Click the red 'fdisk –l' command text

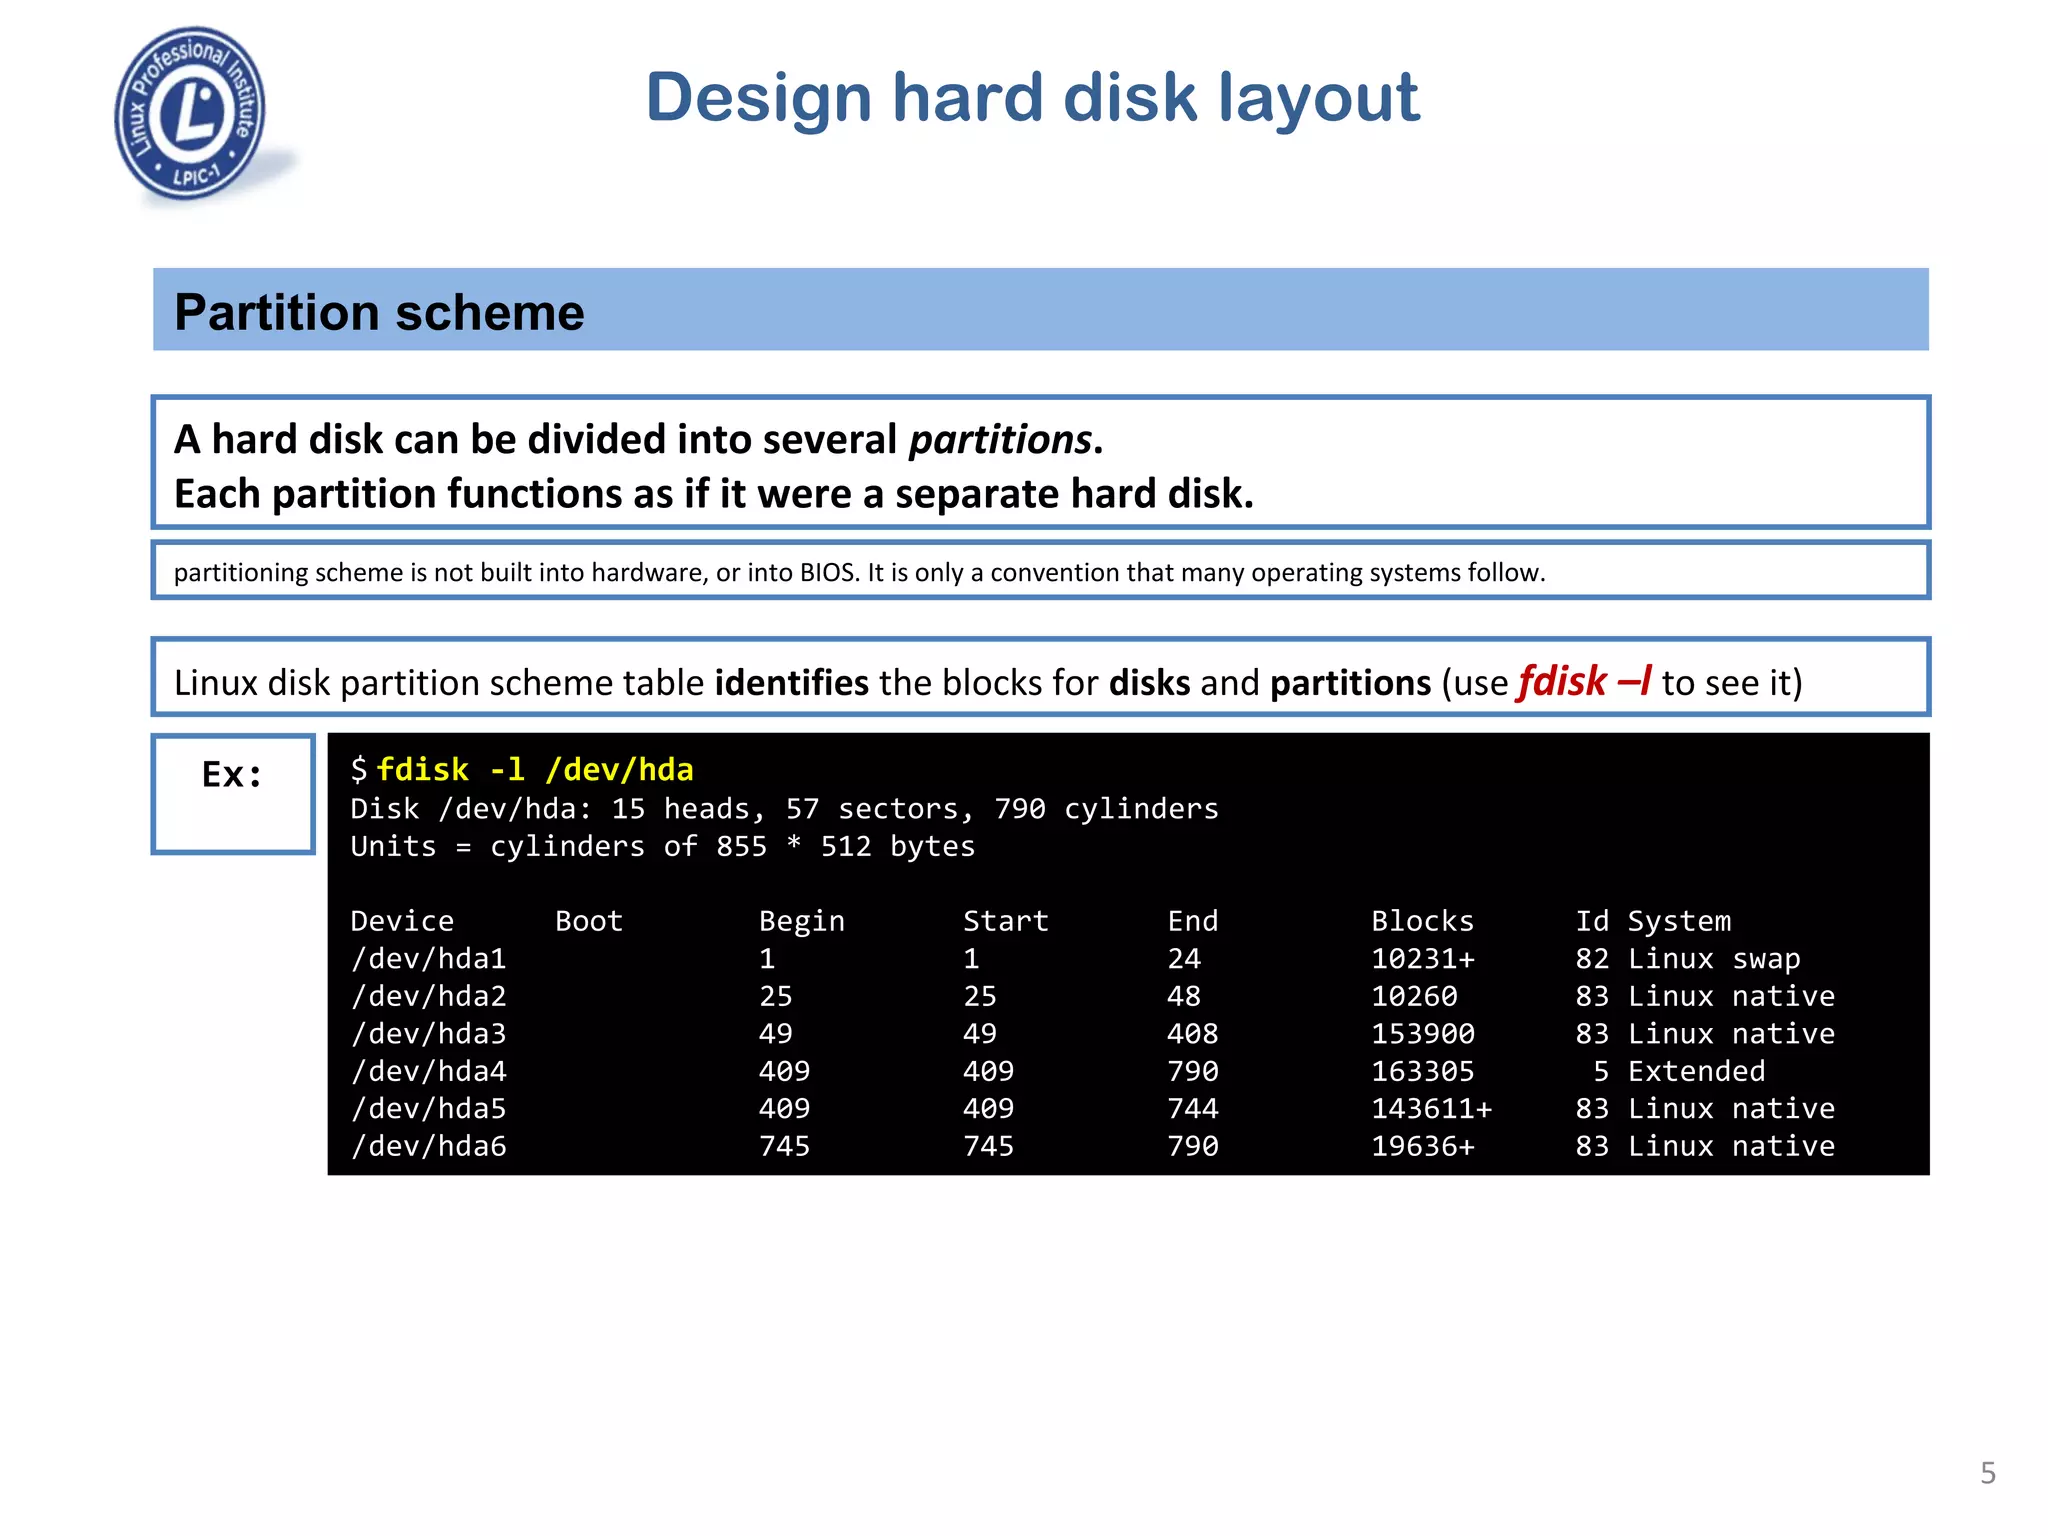pos(1585,681)
